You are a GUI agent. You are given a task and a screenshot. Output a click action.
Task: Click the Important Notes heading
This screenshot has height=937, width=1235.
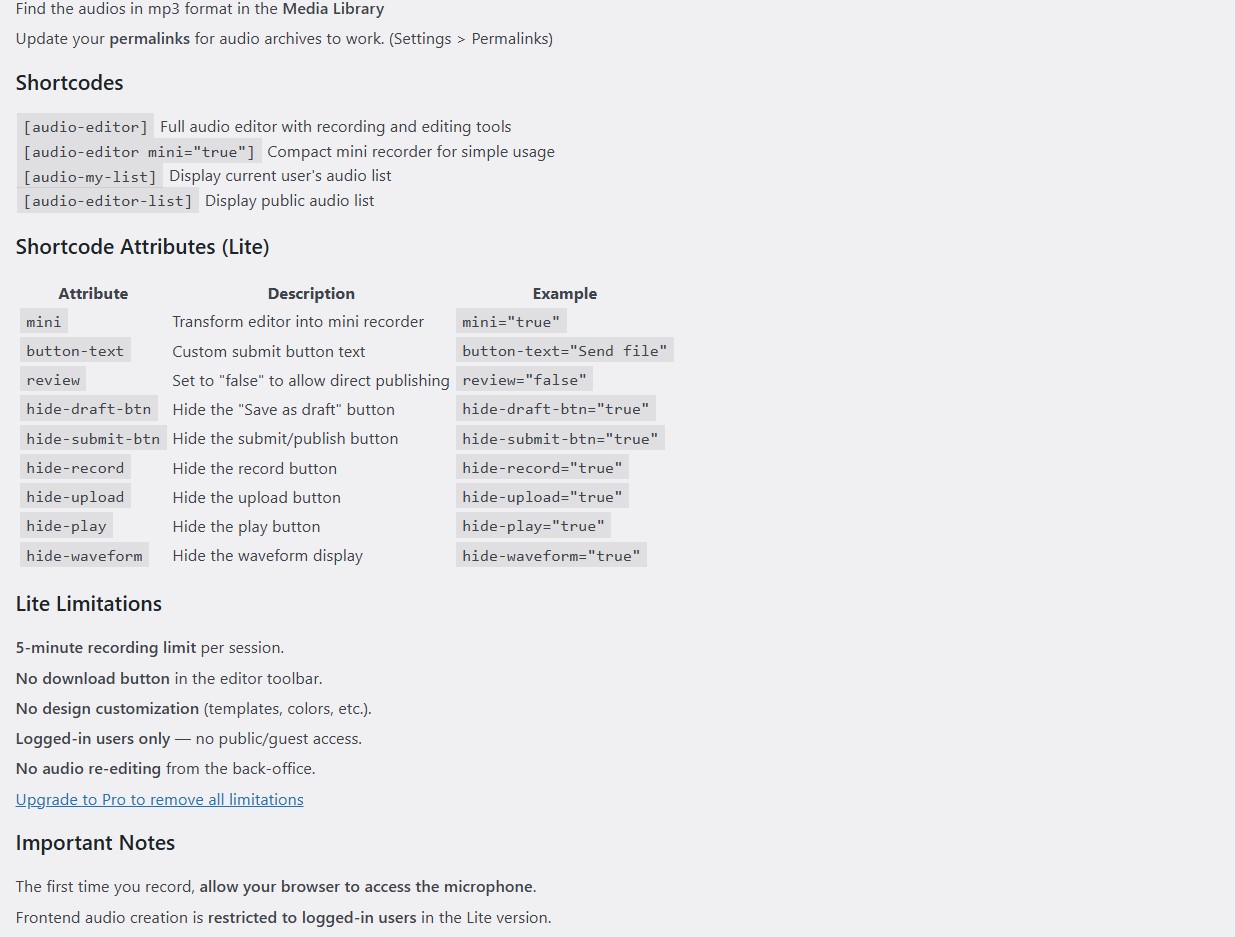pyautogui.click(x=95, y=843)
